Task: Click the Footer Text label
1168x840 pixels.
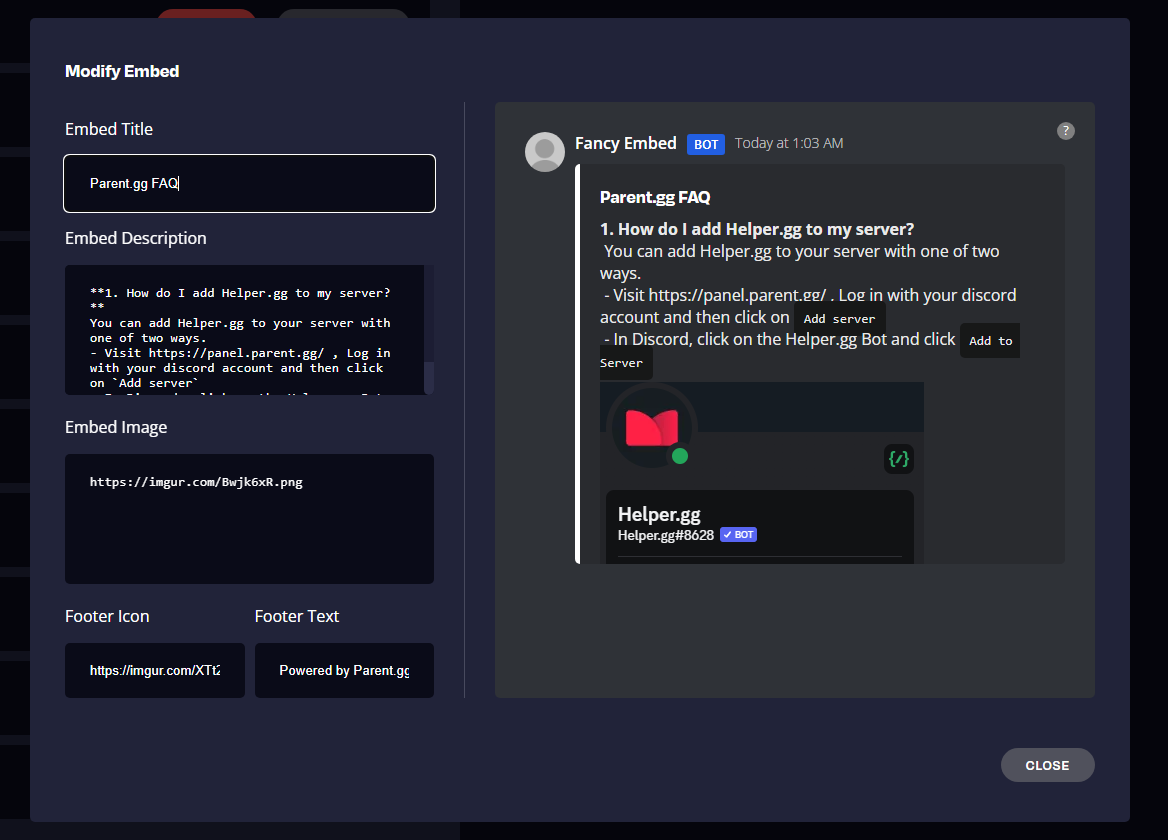Action: click(x=296, y=616)
